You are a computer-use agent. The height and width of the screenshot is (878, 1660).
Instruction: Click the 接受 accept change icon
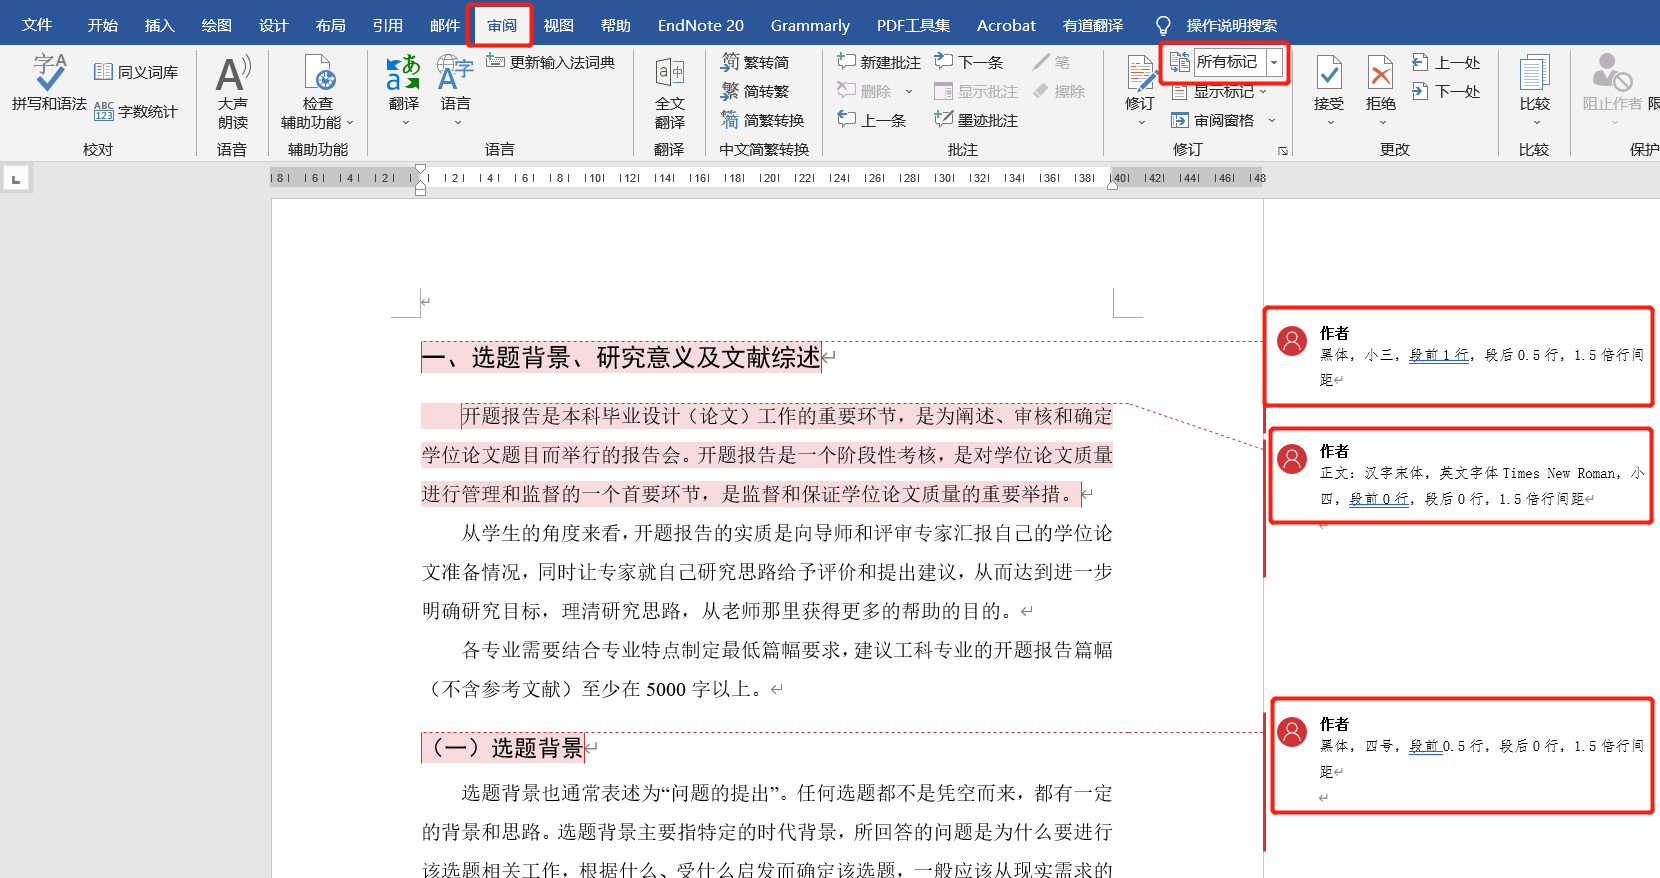click(1328, 75)
